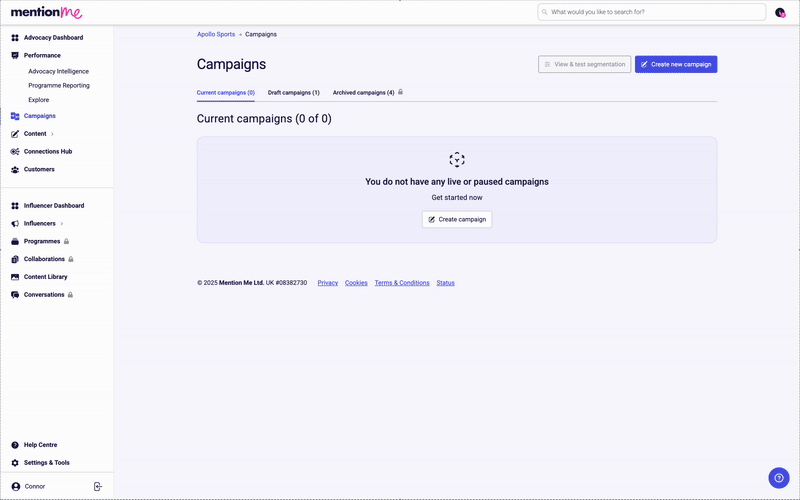Click 'Current campaigns (0 of 0)' heading
The width and height of the screenshot is (800, 500).
(264, 119)
